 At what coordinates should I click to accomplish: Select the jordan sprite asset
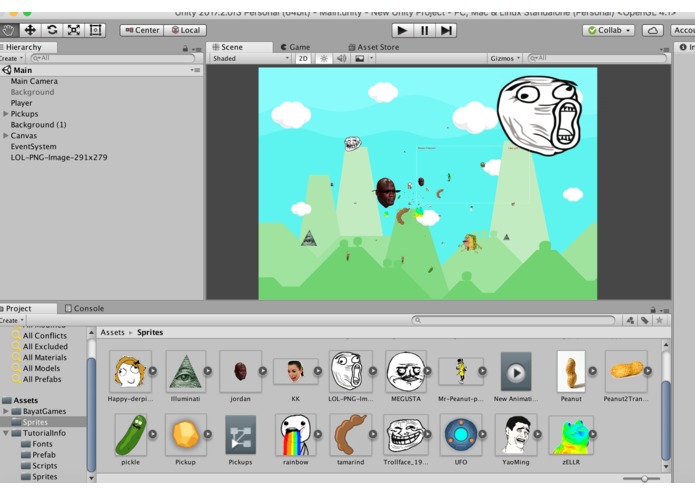[x=241, y=376]
